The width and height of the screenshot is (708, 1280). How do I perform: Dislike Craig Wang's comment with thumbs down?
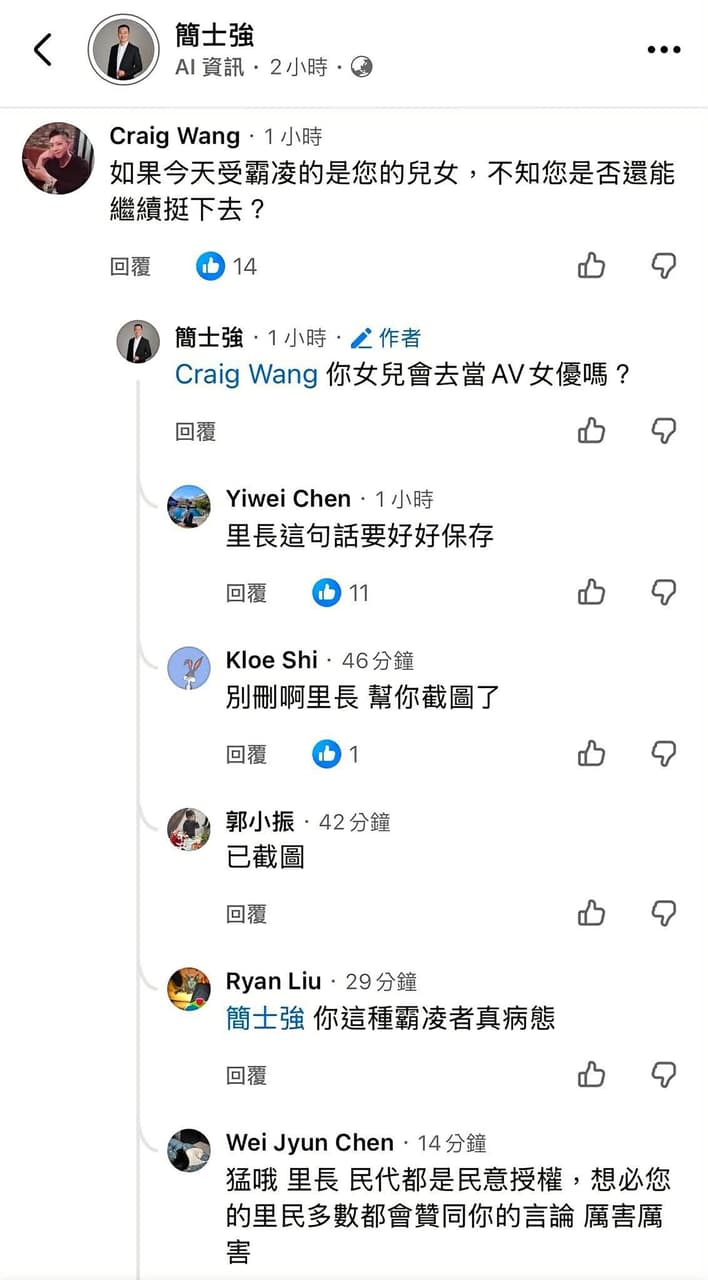point(664,266)
